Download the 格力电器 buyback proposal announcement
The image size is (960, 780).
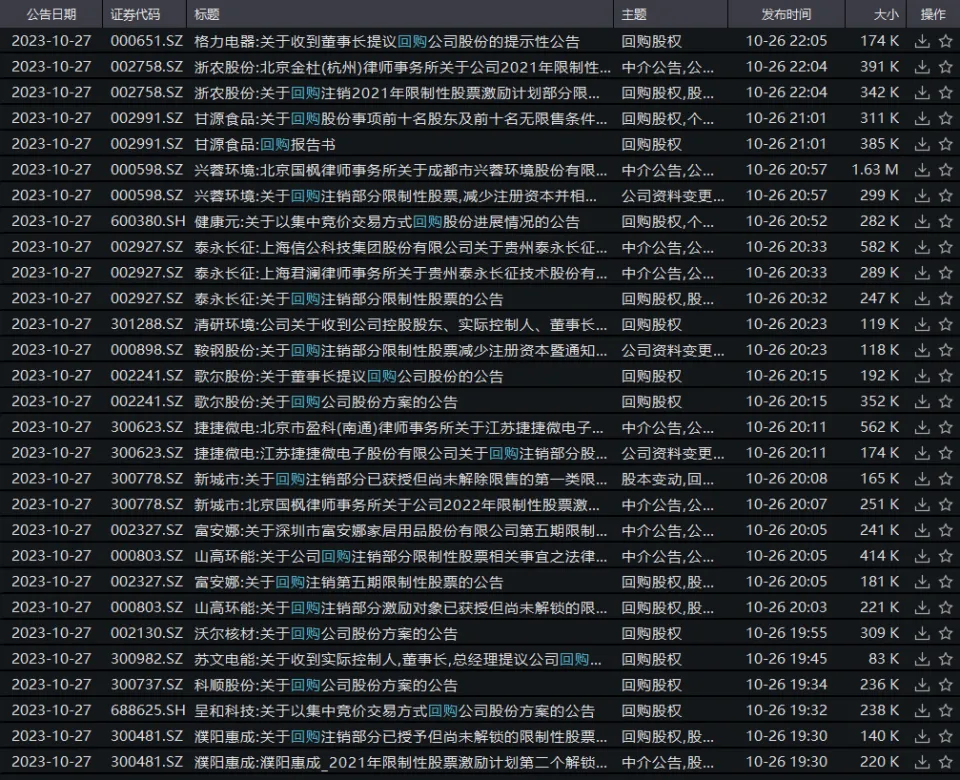point(922,41)
